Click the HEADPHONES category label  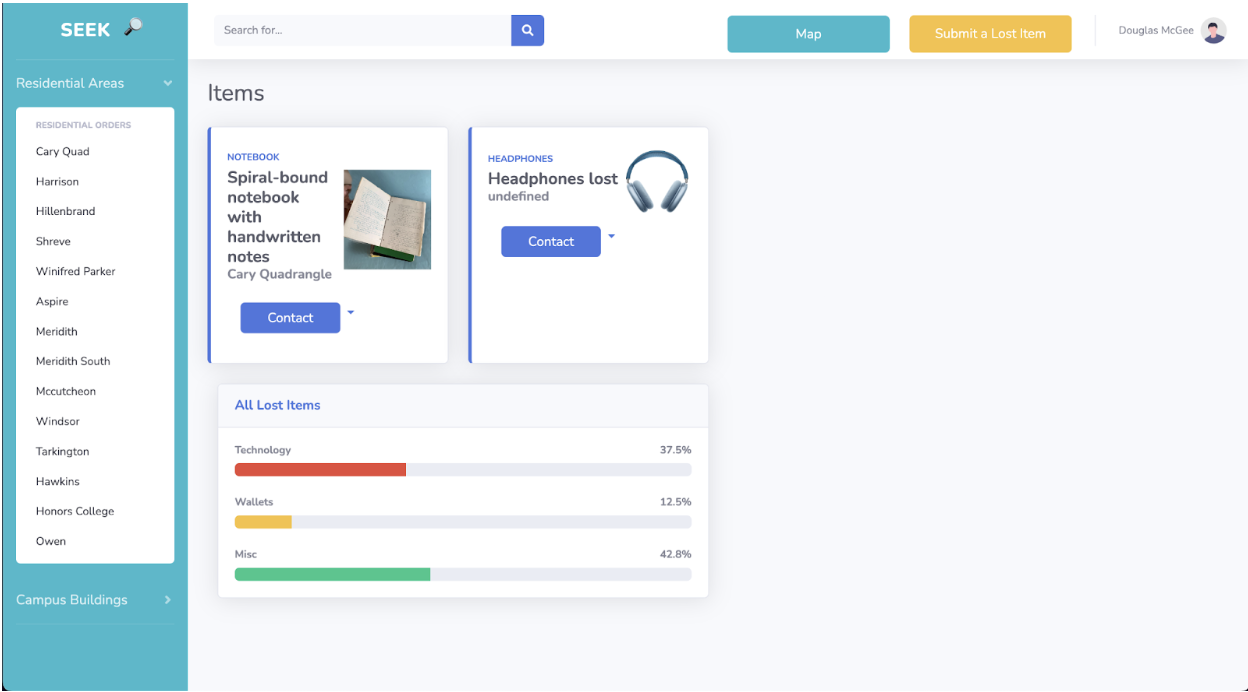(520, 159)
